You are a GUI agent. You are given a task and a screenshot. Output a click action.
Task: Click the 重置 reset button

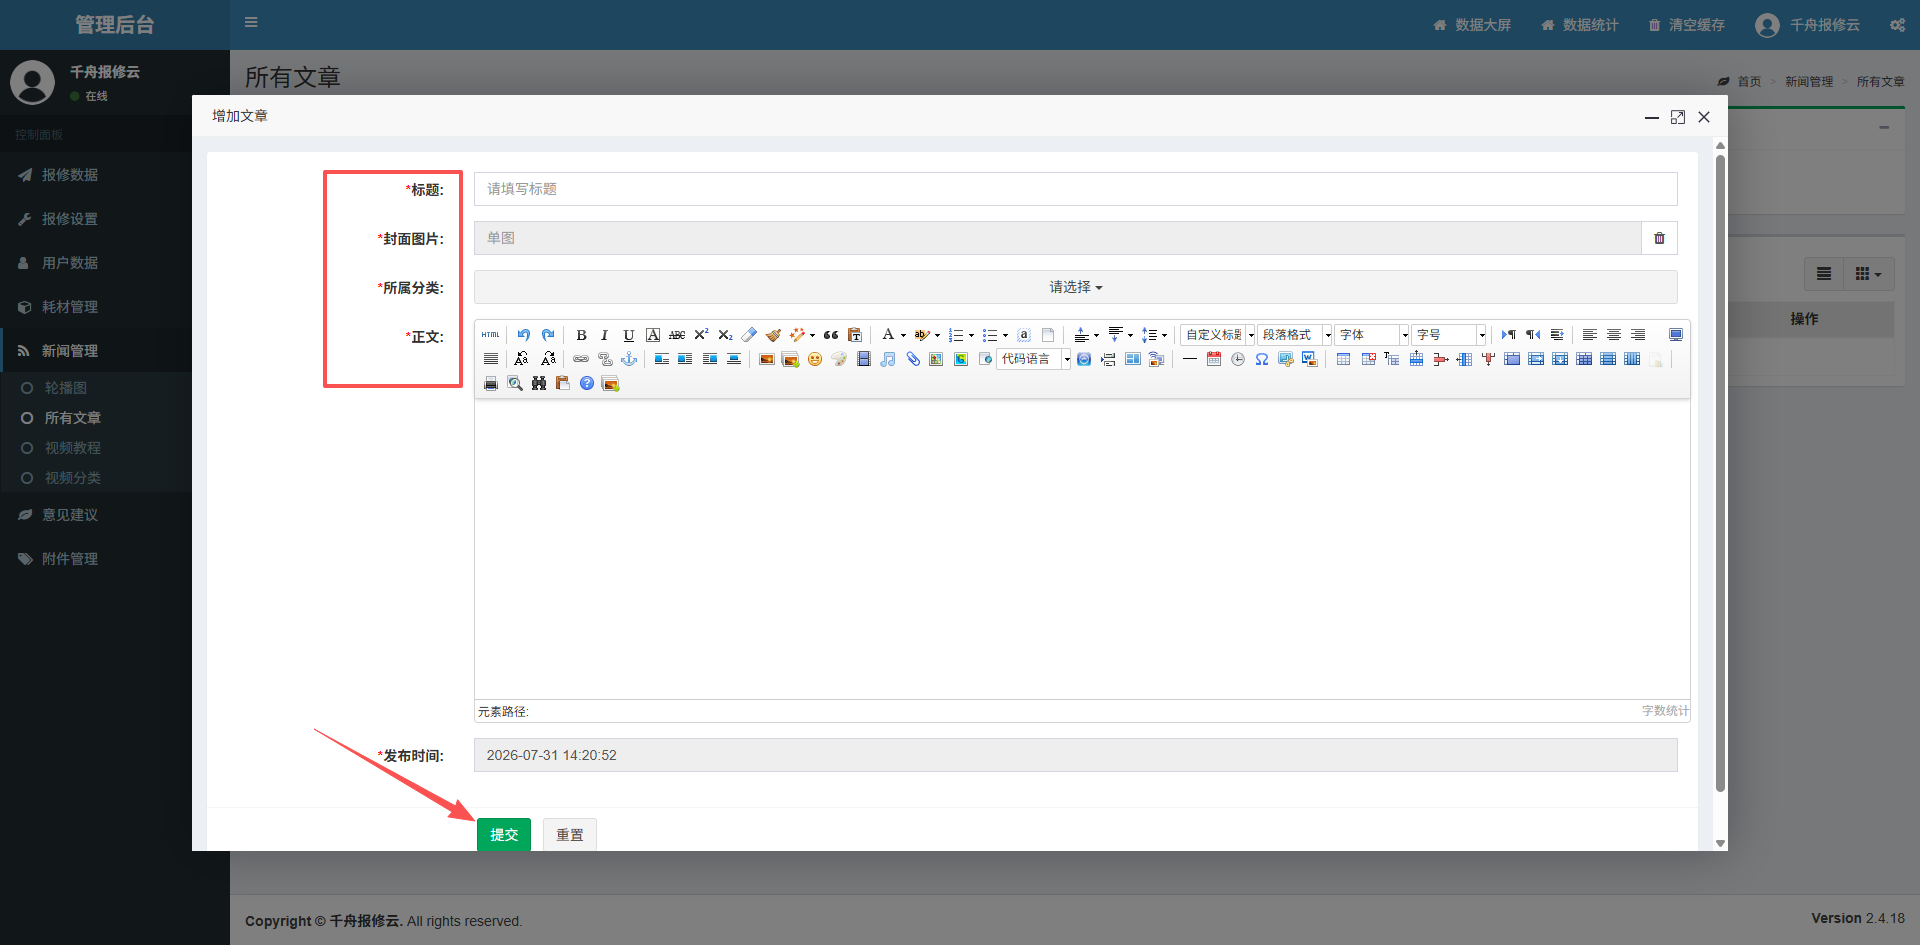570,835
